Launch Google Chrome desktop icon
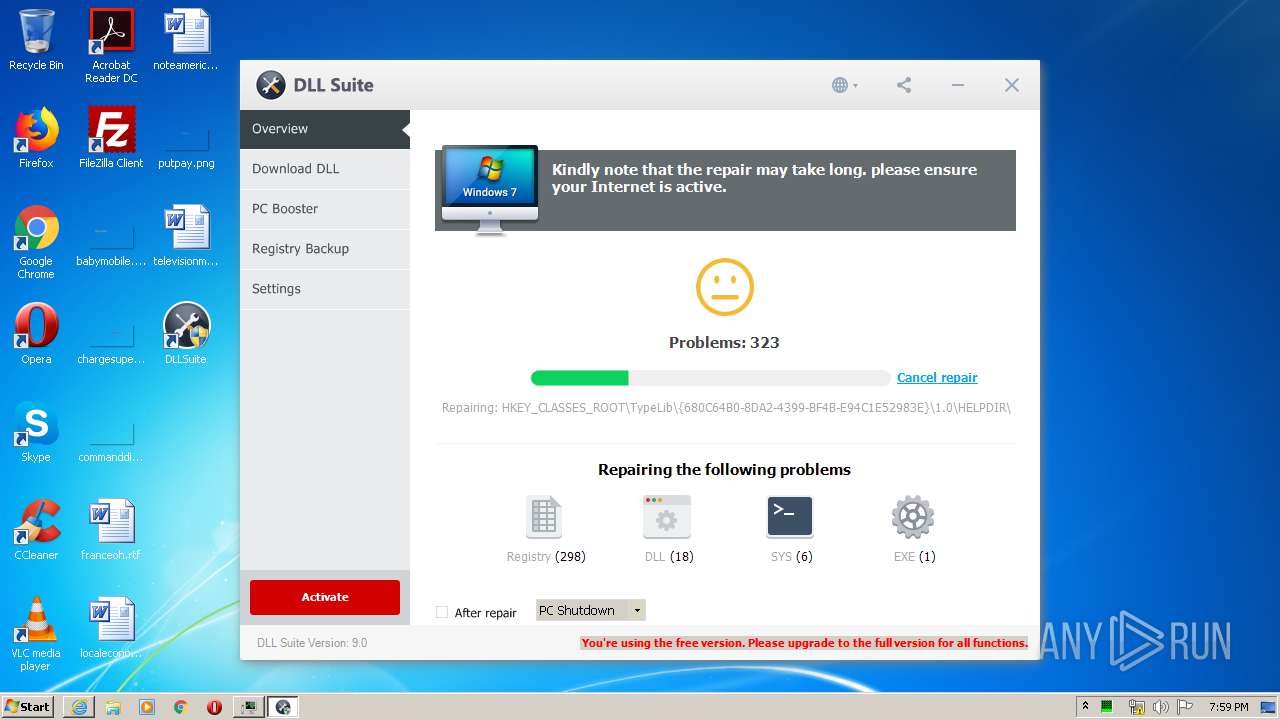1280x720 pixels. 36,242
